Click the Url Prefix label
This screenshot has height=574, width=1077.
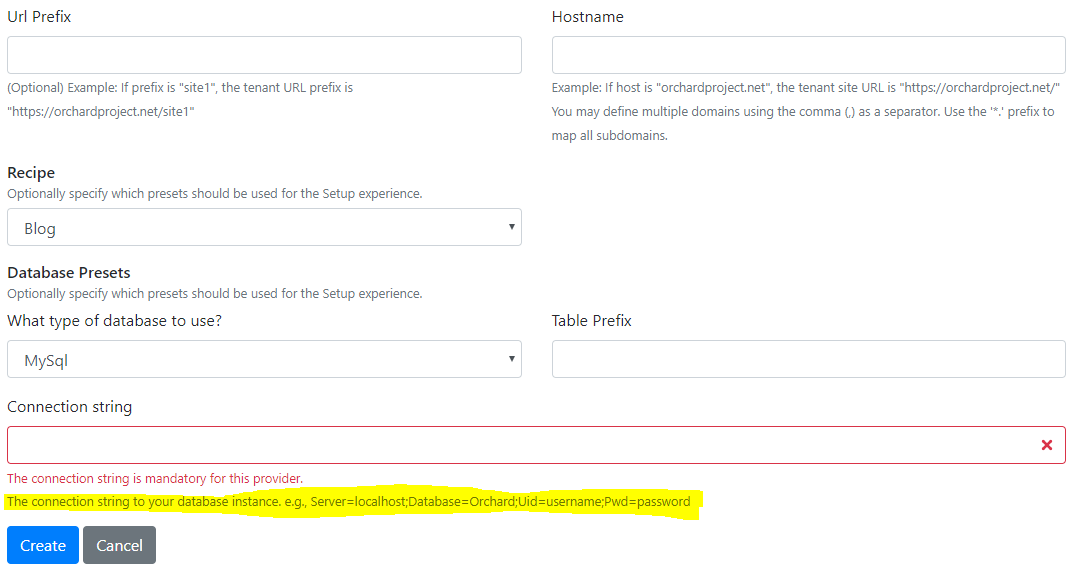[x=39, y=16]
